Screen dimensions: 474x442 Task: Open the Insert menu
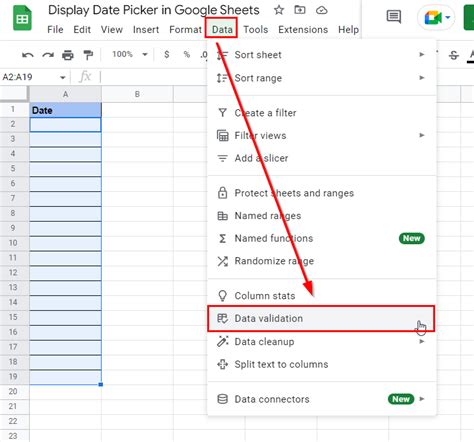point(146,30)
